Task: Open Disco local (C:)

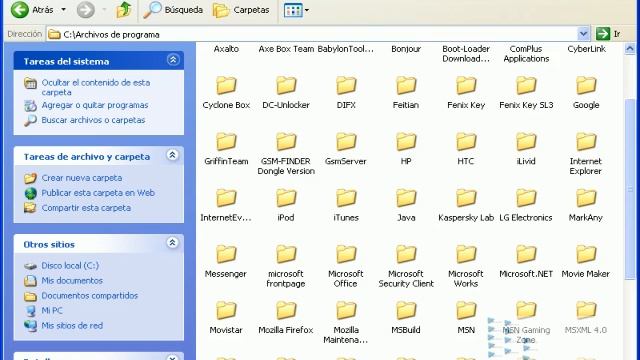Action: [61, 266]
